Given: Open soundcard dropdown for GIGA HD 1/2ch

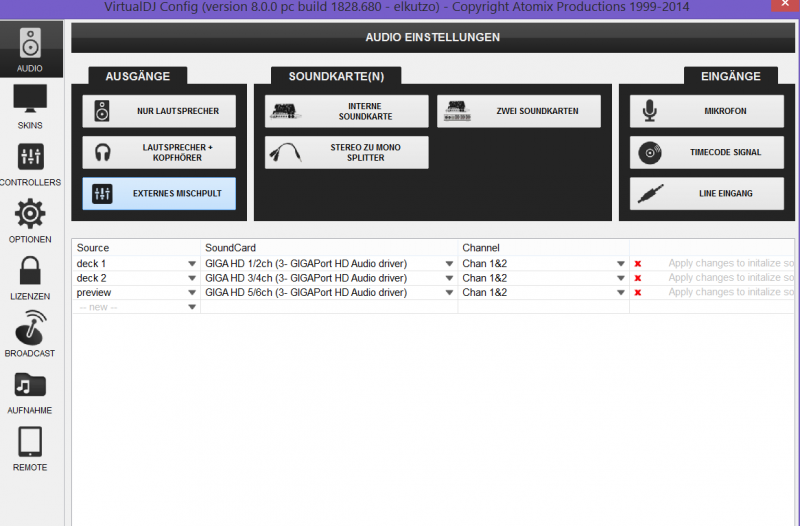Looking at the screenshot, I should point(449,264).
